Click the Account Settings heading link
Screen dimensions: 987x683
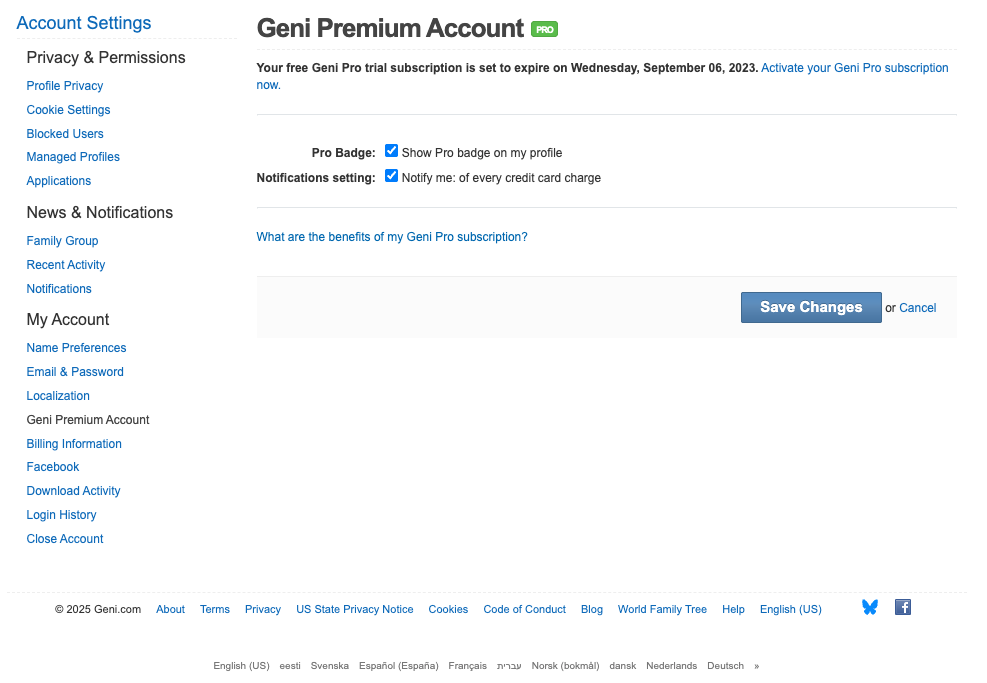[x=84, y=23]
